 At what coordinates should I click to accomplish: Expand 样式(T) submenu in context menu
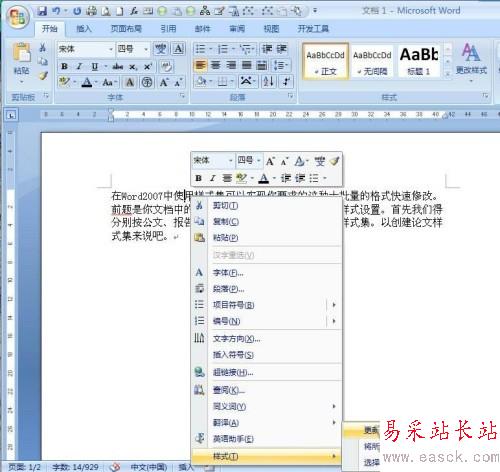pos(267,456)
